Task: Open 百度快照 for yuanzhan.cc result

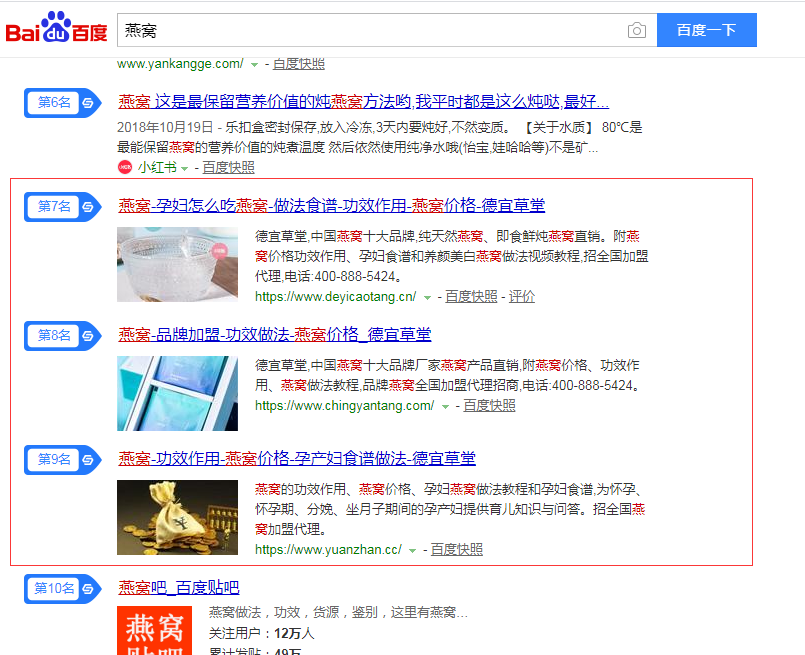Action: 456,550
